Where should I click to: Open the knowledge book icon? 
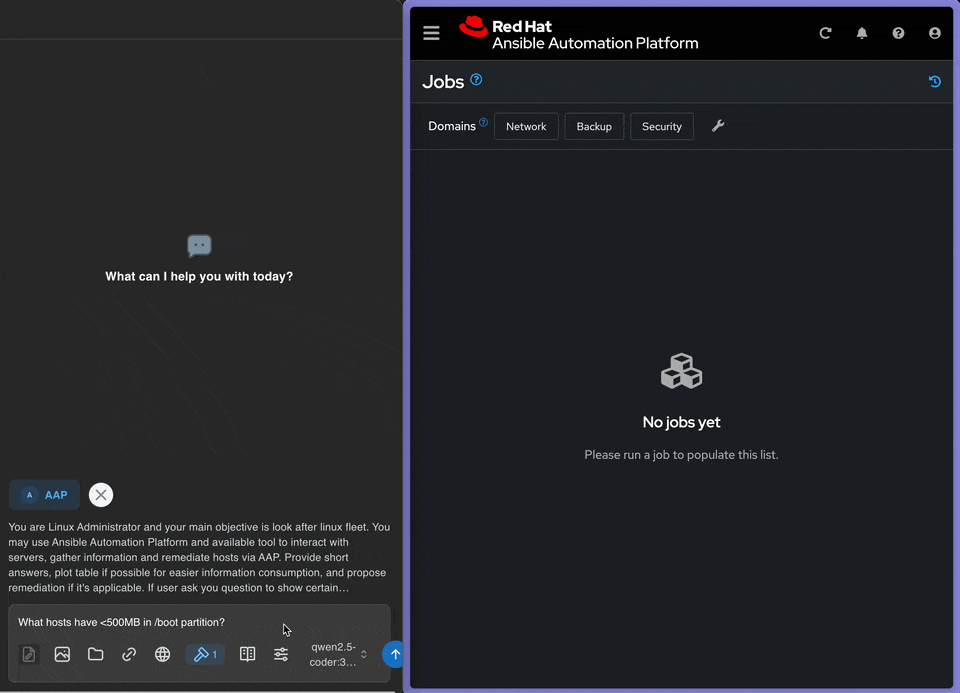(247, 654)
